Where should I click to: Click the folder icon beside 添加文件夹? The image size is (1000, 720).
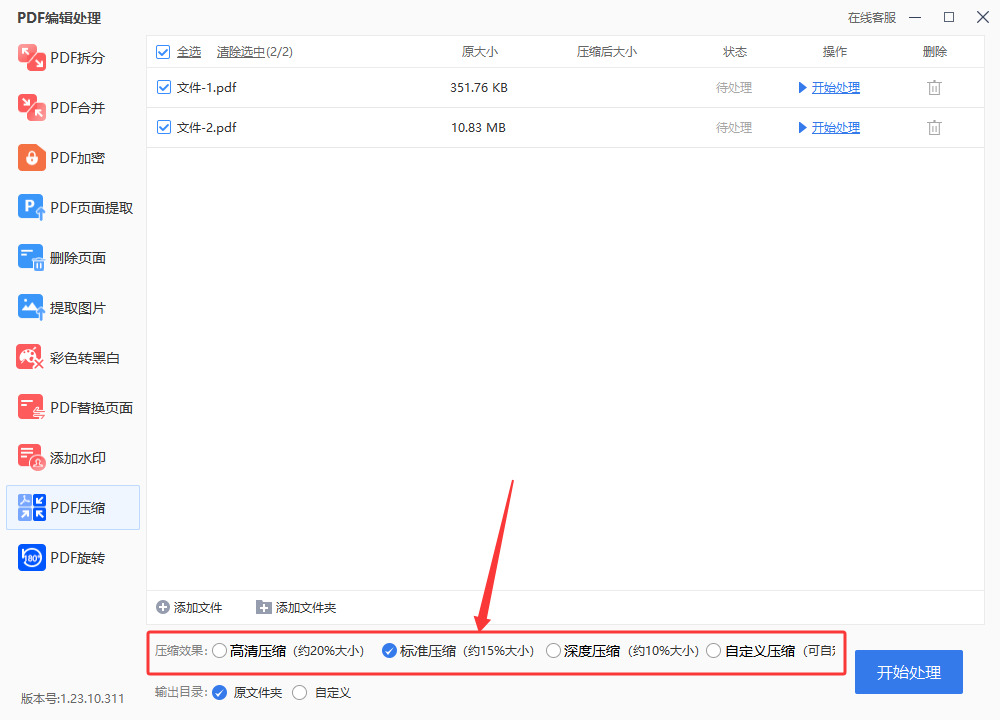[263, 607]
